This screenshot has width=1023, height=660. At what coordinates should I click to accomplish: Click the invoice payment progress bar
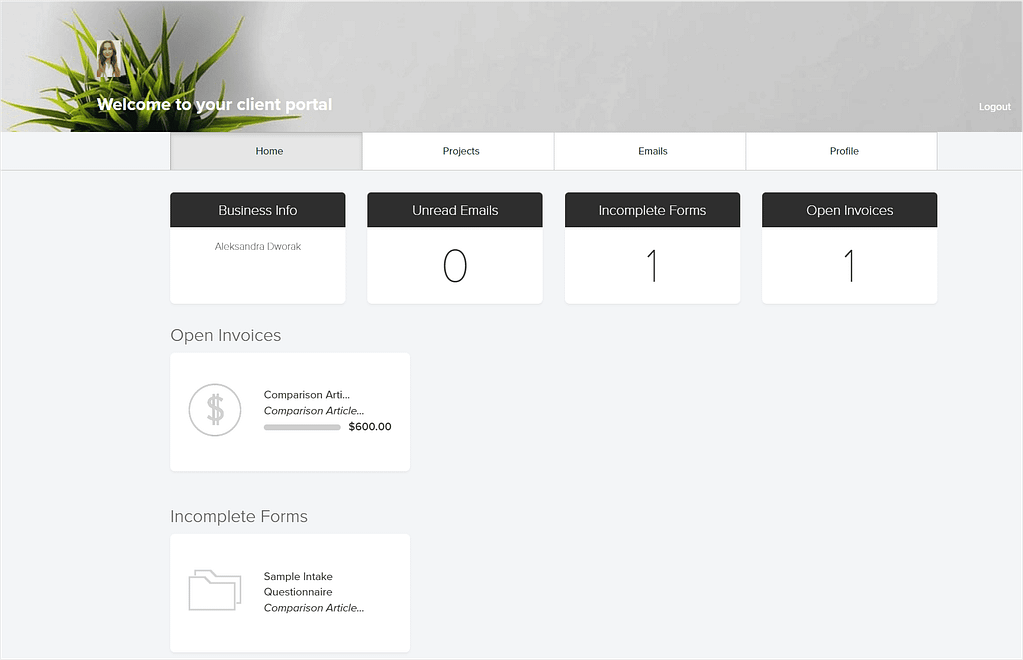[x=302, y=427]
